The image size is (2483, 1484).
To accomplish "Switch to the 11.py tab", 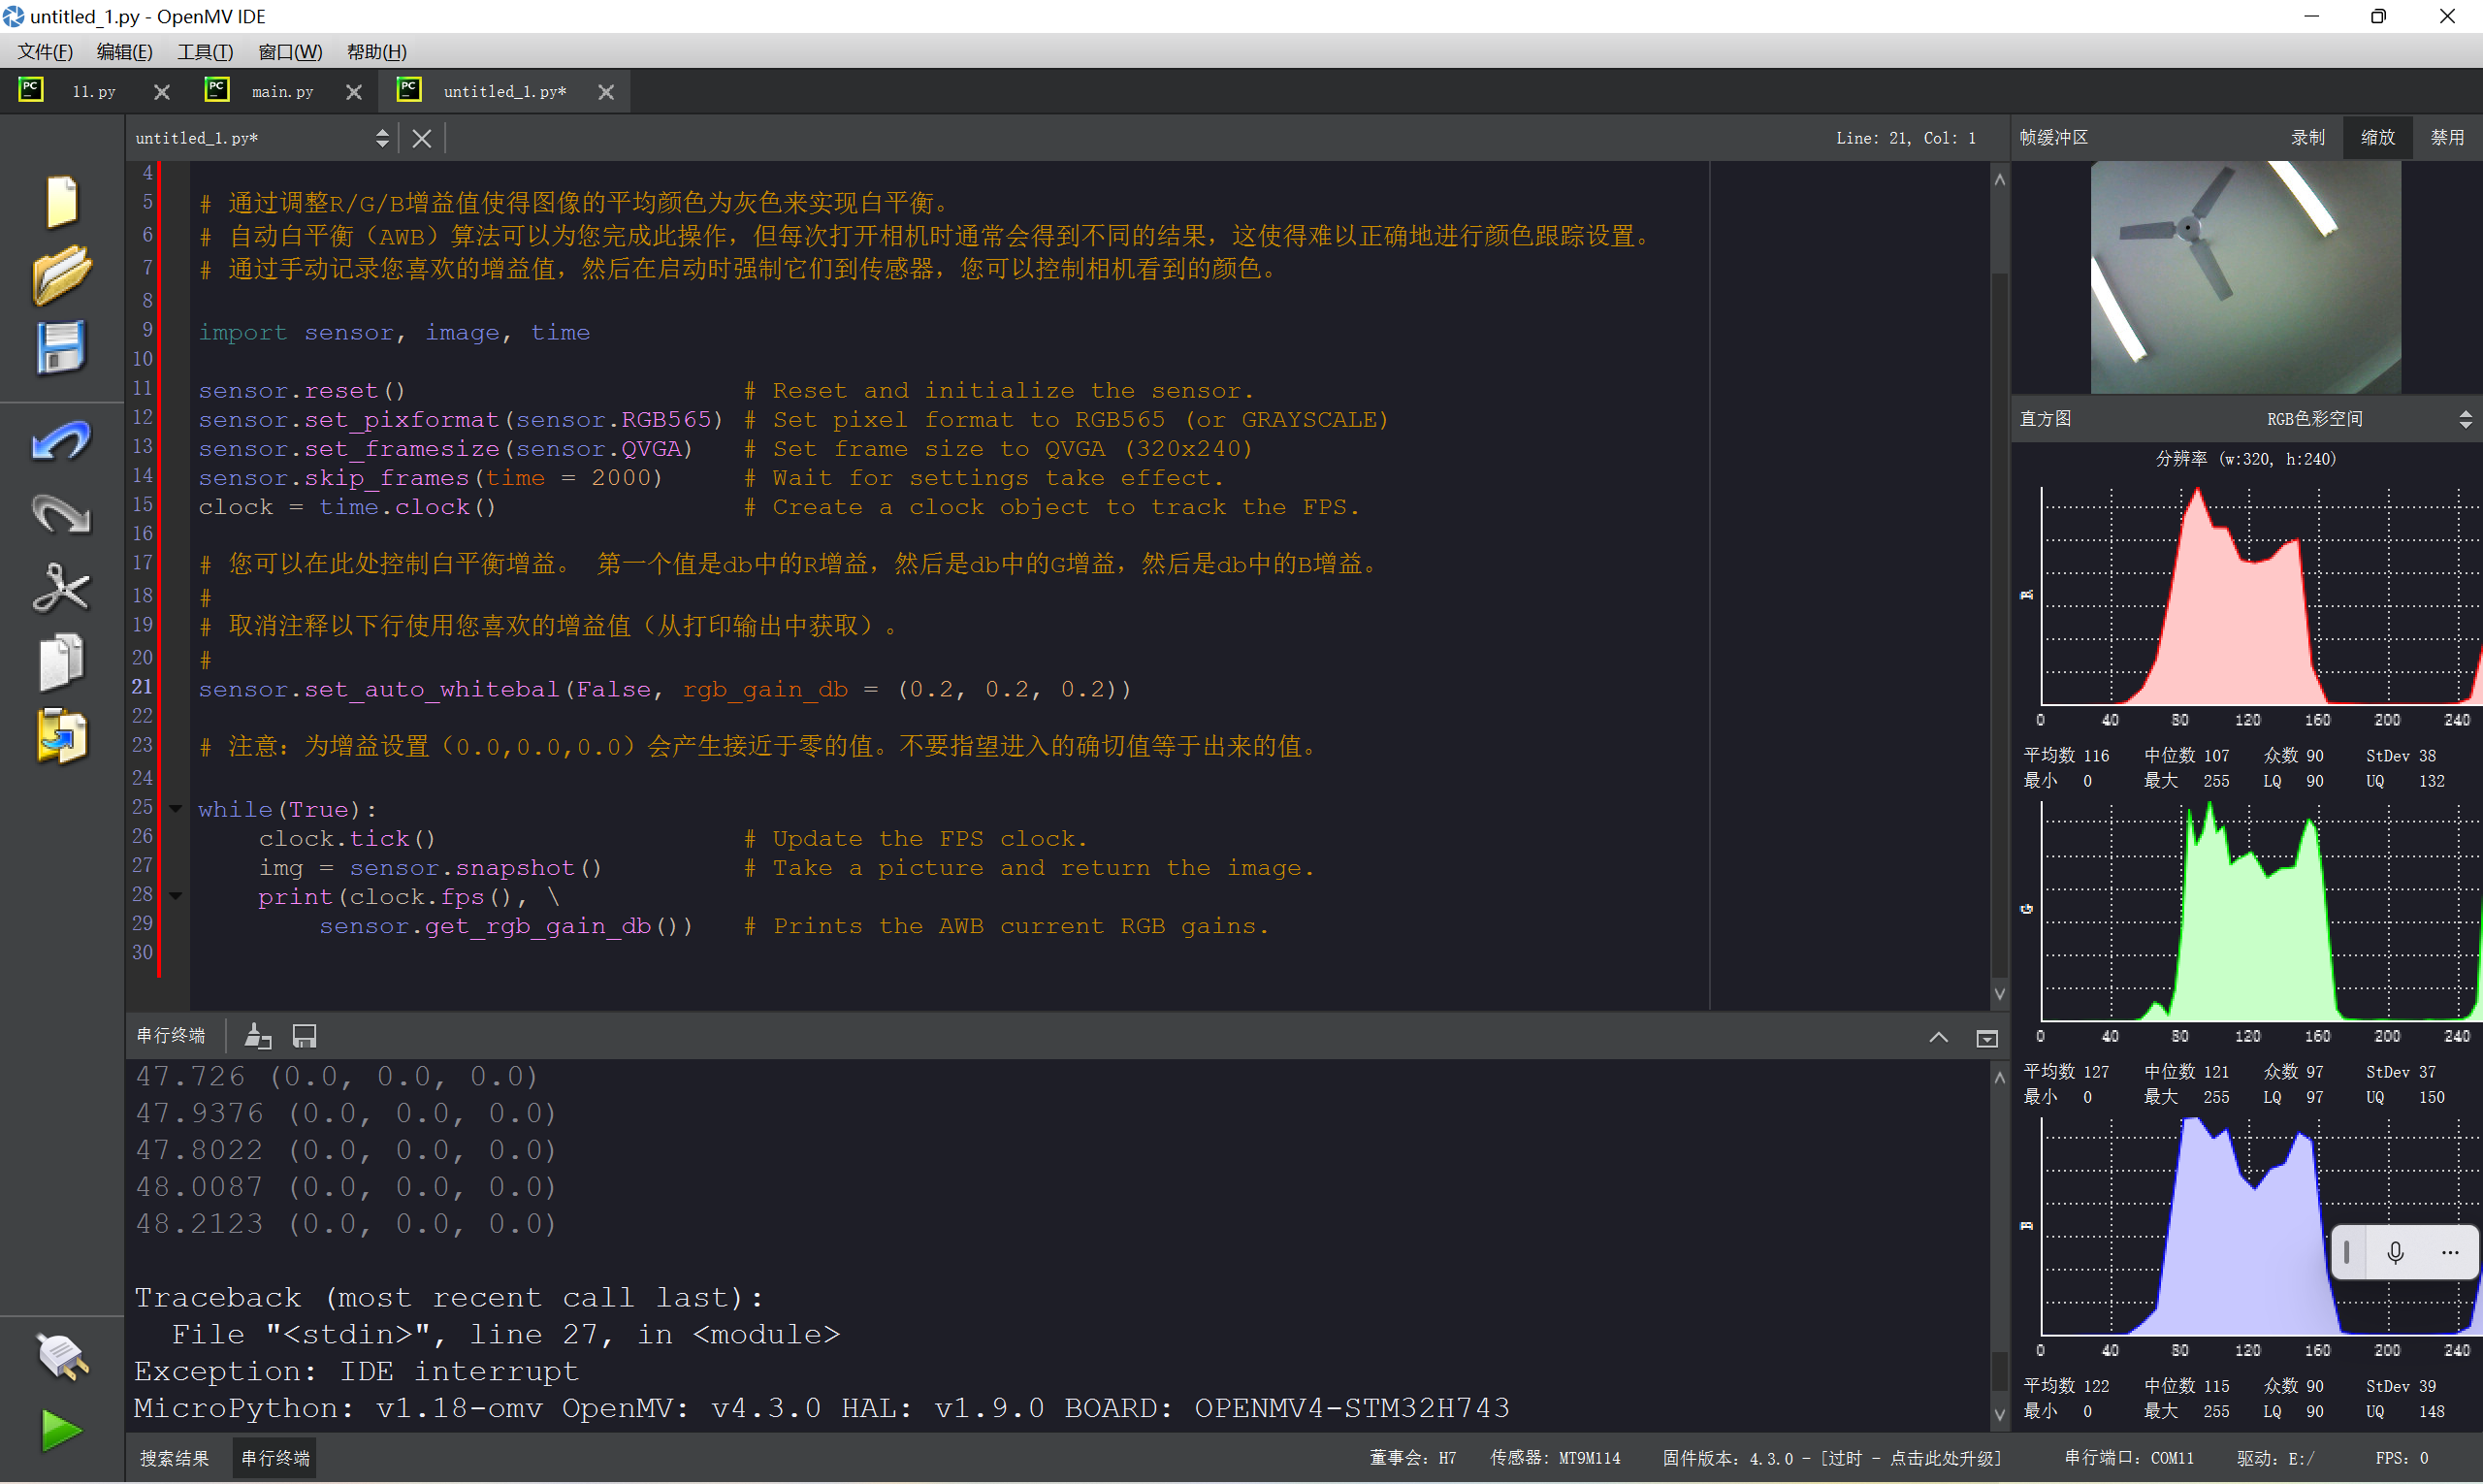I will tap(94, 92).
